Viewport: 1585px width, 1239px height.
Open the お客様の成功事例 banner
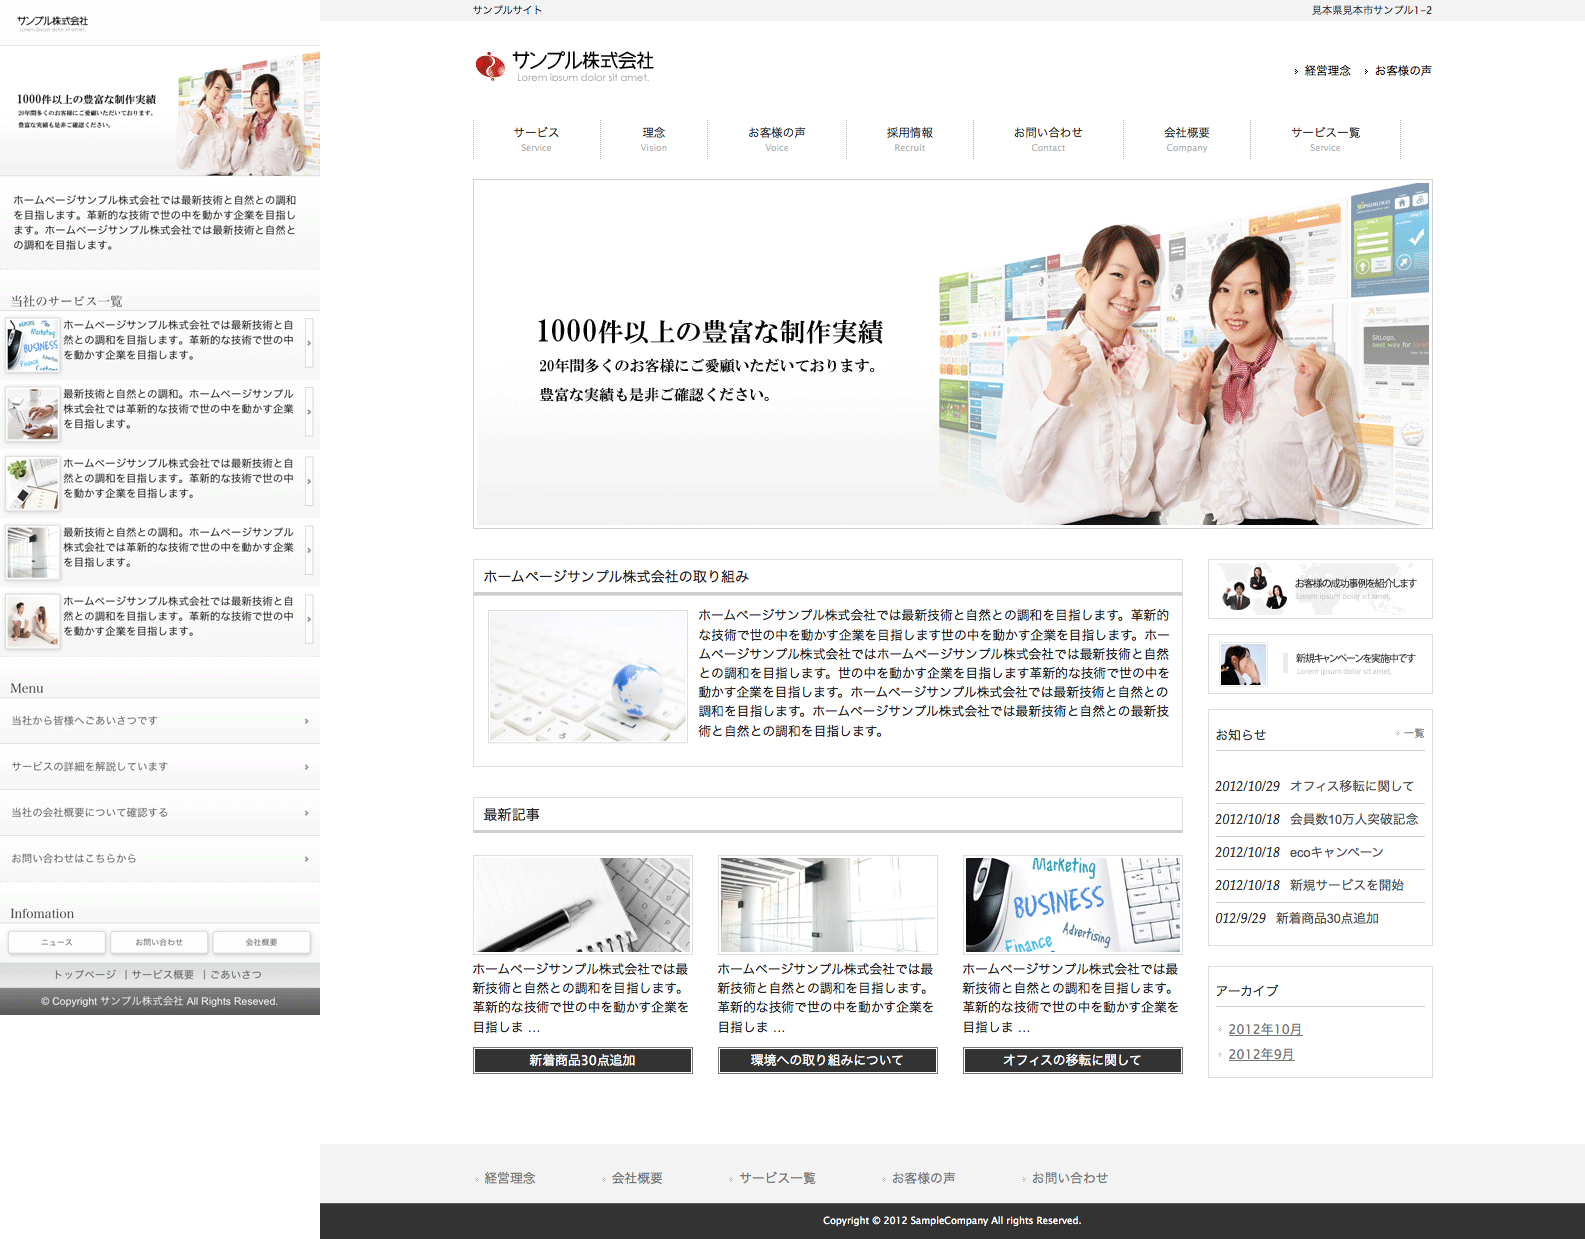[1320, 589]
